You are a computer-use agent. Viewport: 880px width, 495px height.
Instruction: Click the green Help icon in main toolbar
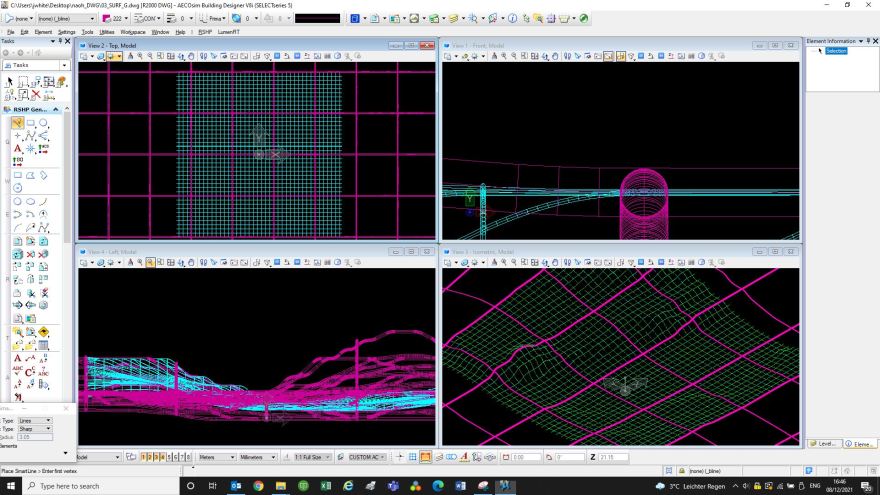[x=584, y=18]
